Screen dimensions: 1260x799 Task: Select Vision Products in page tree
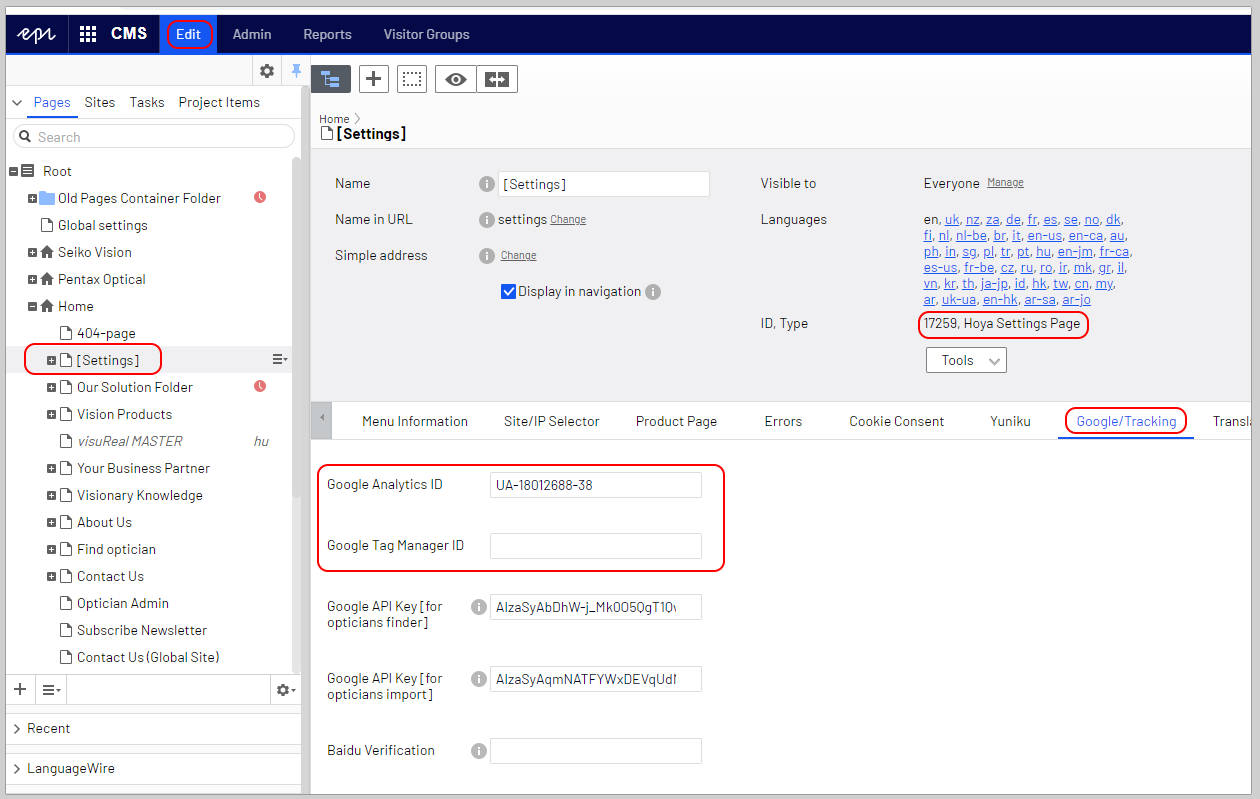coord(124,414)
